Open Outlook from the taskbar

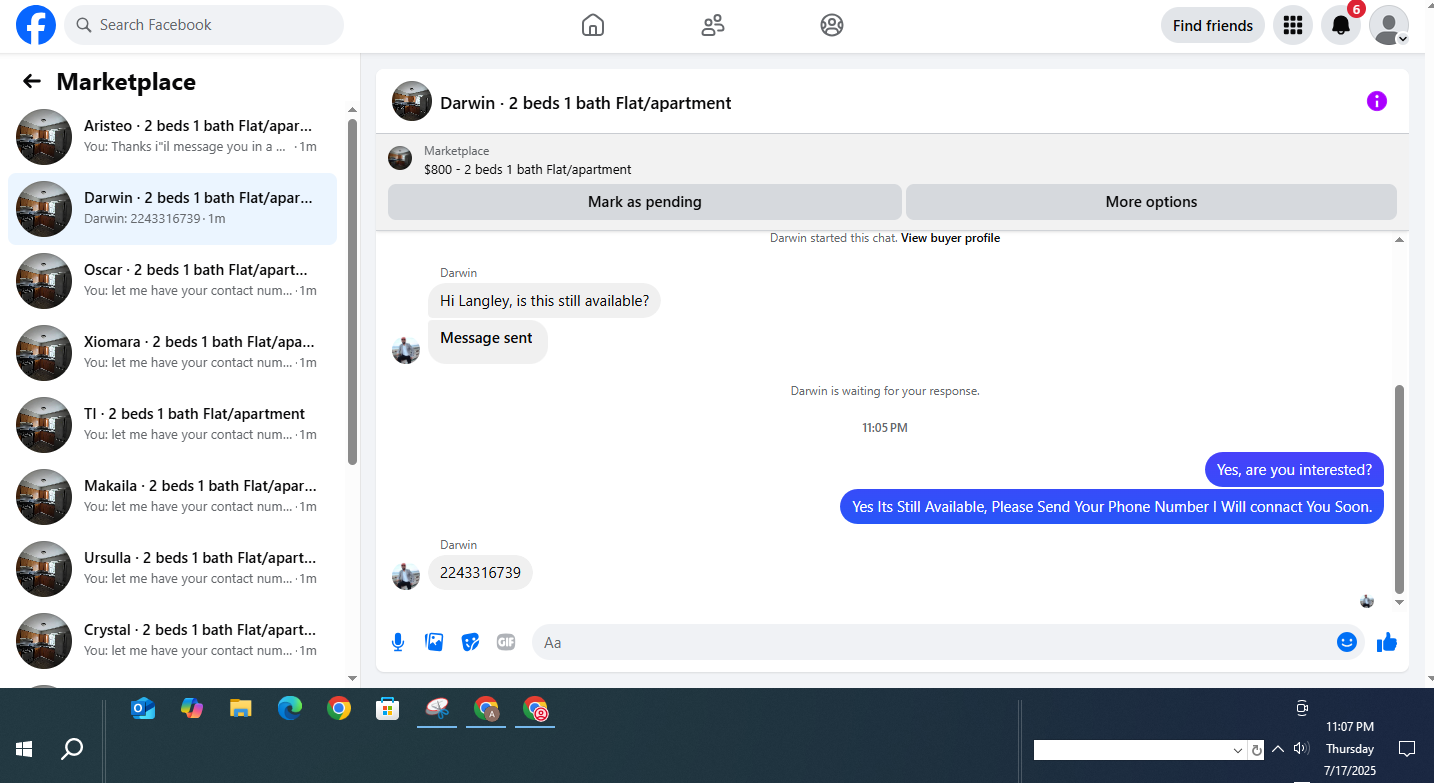[143, 709]
